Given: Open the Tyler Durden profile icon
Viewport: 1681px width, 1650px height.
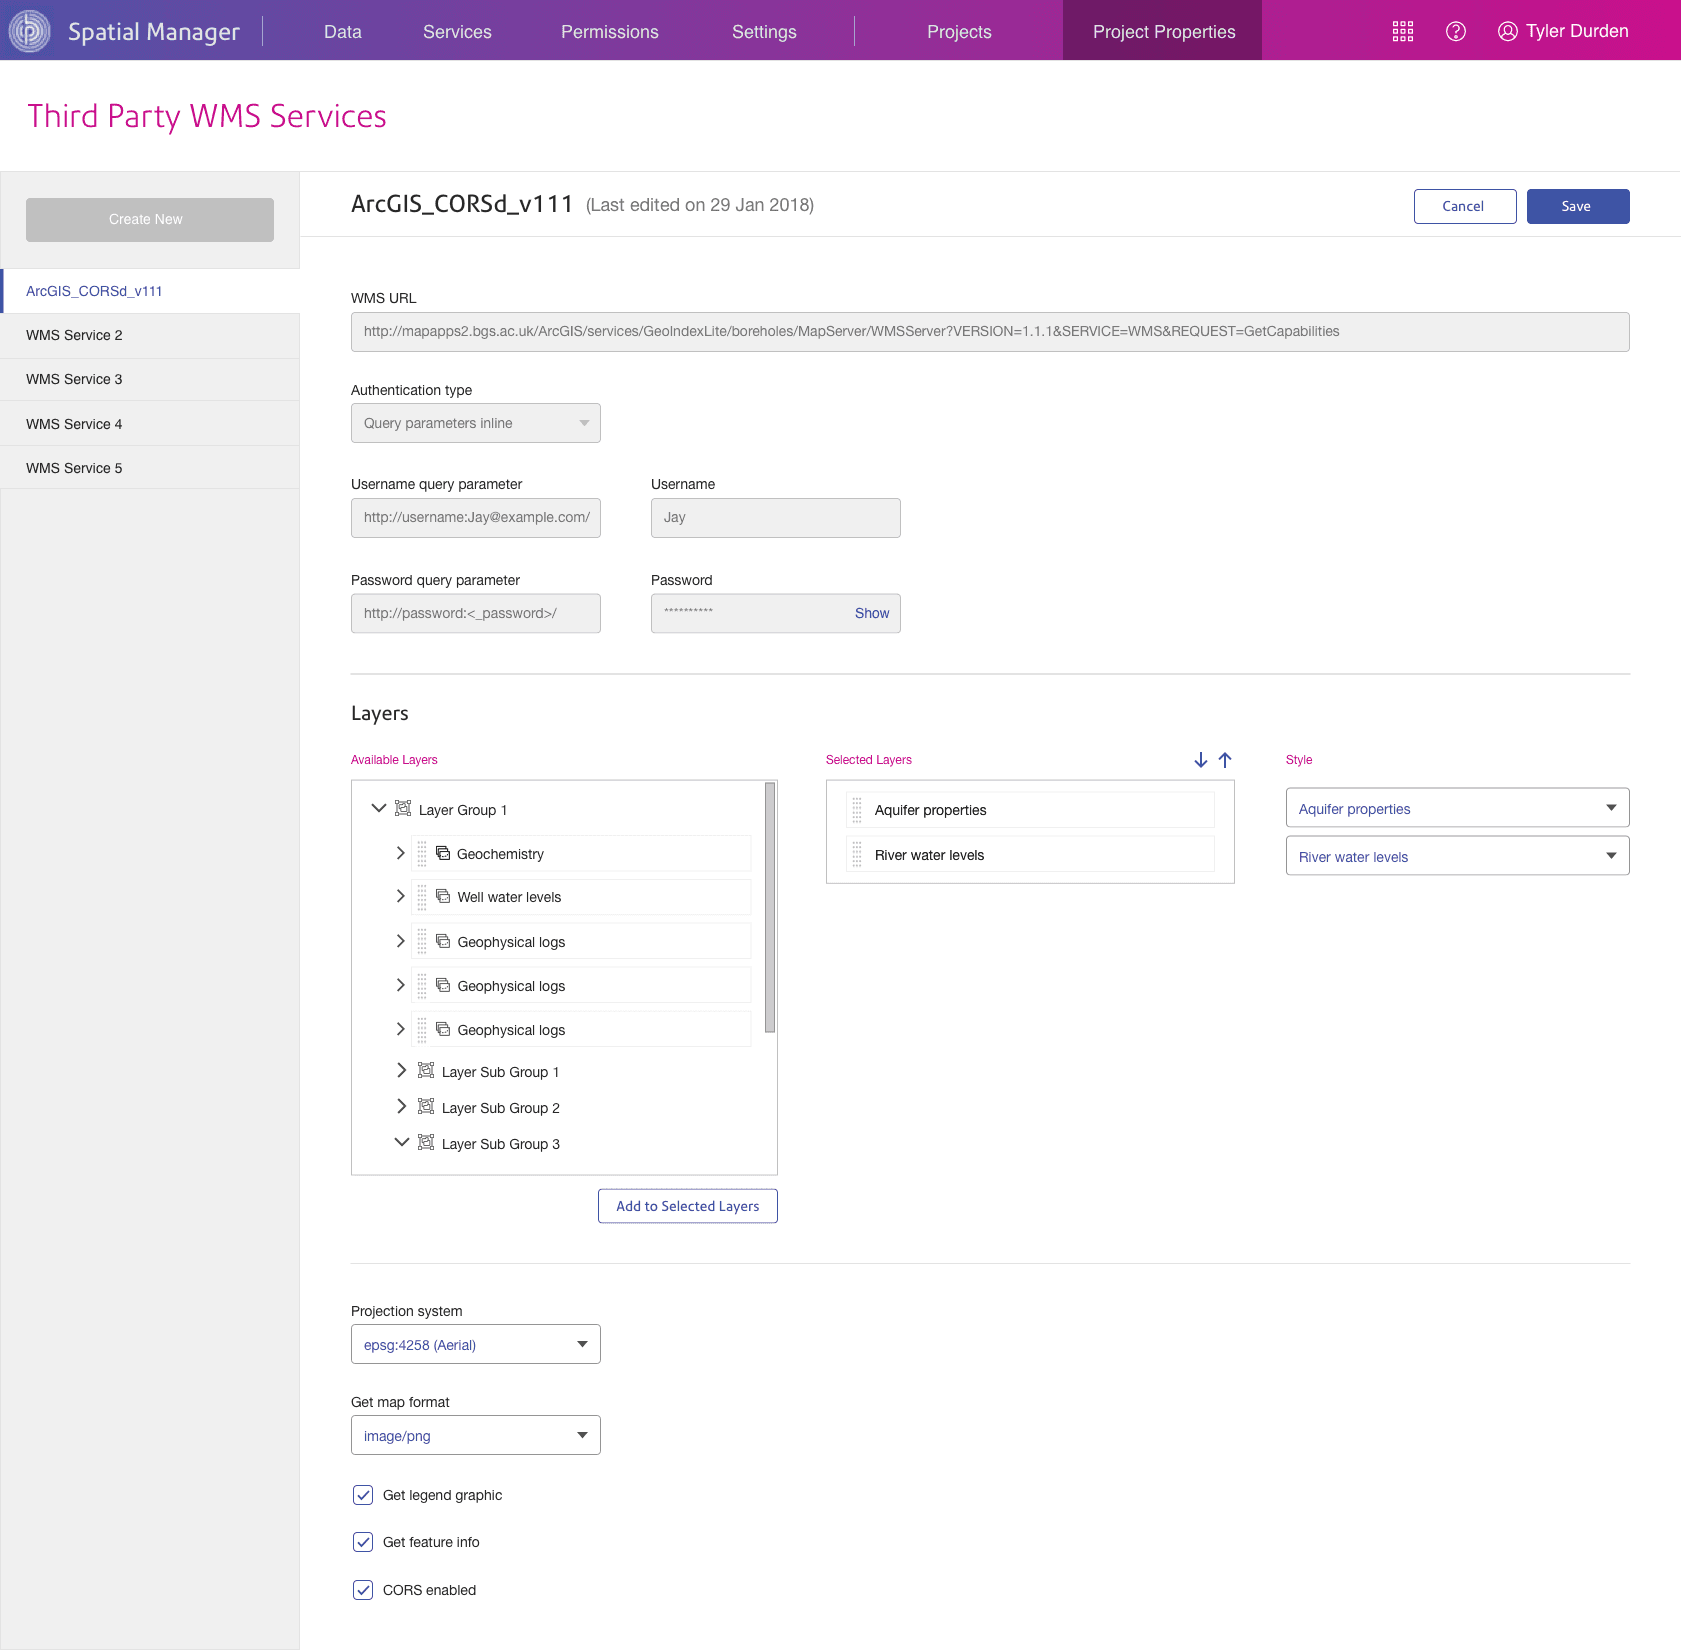Looking at the screenshot, I should pos(1507,31).
